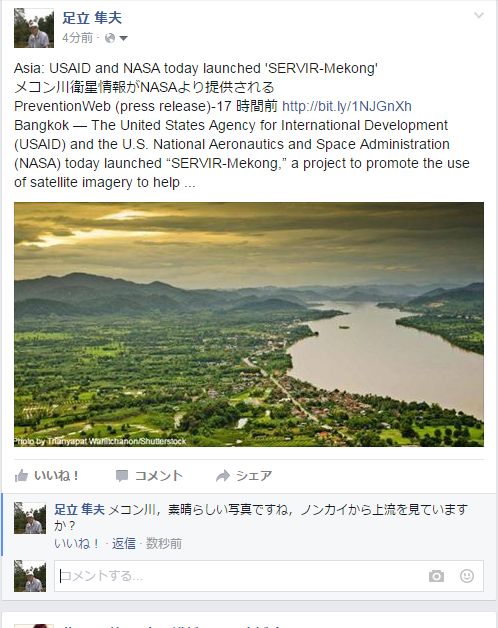Open the Mekong river photo
This screenshot has height=628, width=498.
point(249,324)
